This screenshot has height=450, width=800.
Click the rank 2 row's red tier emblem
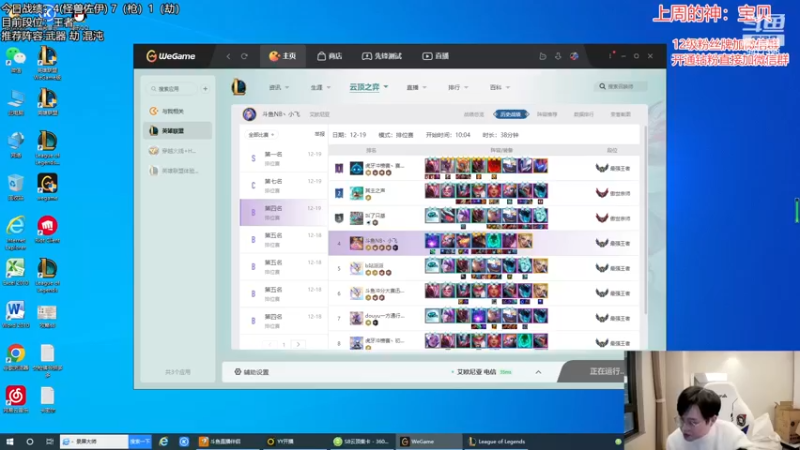tap(602, 193)
